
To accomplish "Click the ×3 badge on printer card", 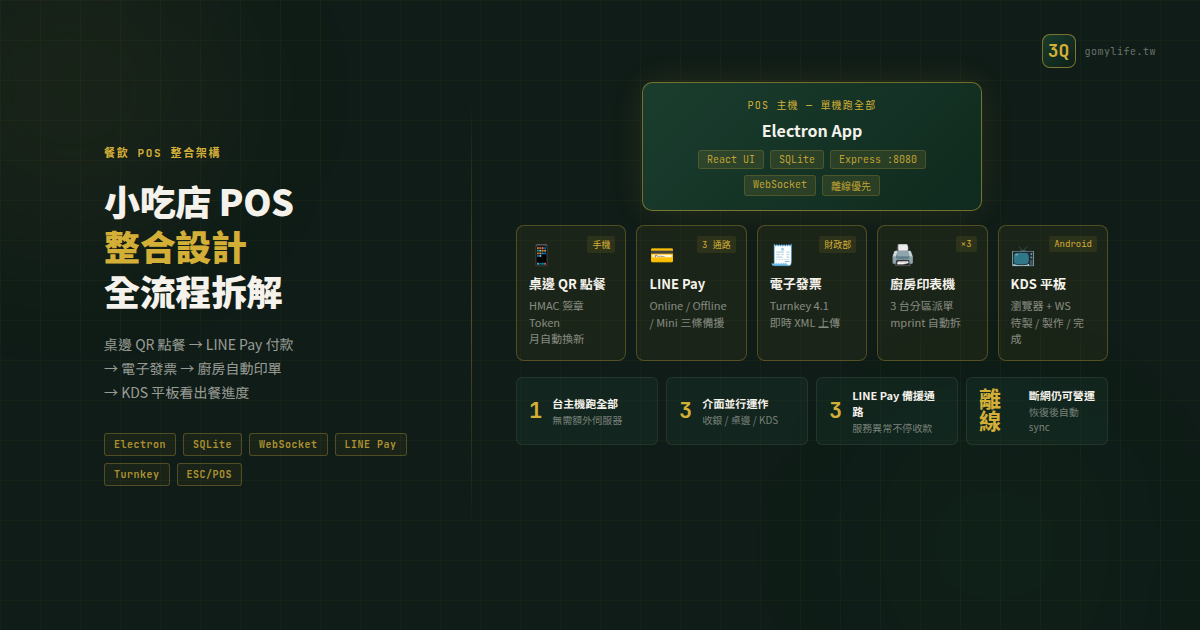I will tap(966, 244).
